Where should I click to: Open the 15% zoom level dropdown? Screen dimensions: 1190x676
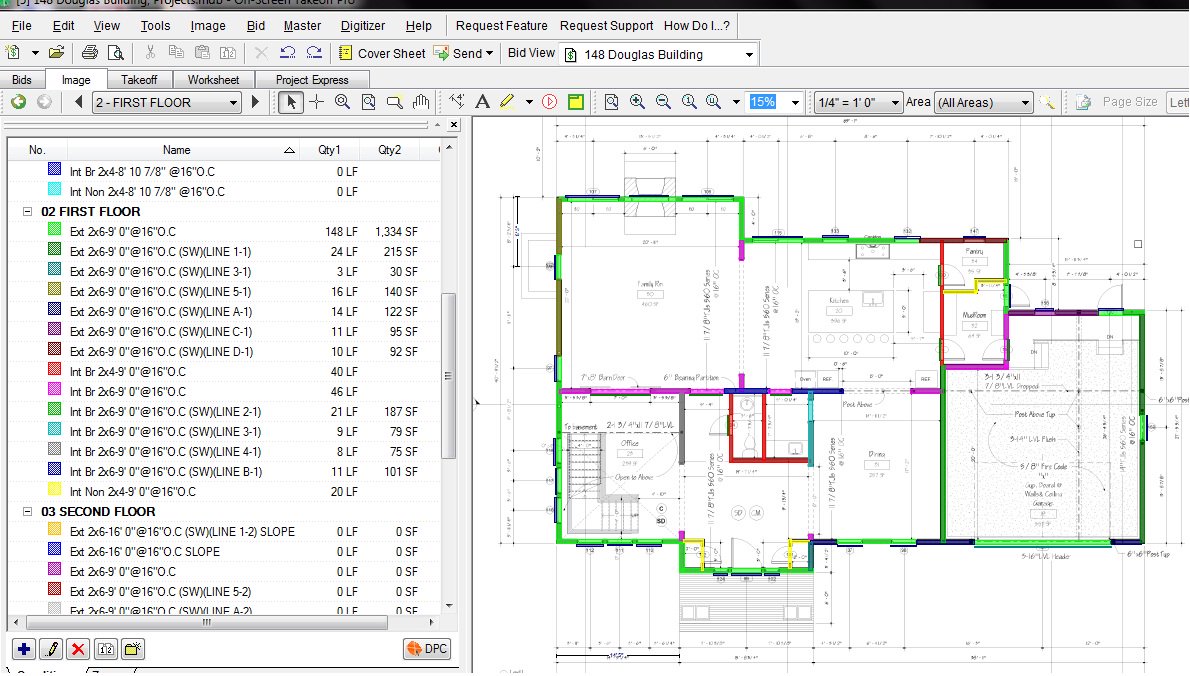pos(795,101)
